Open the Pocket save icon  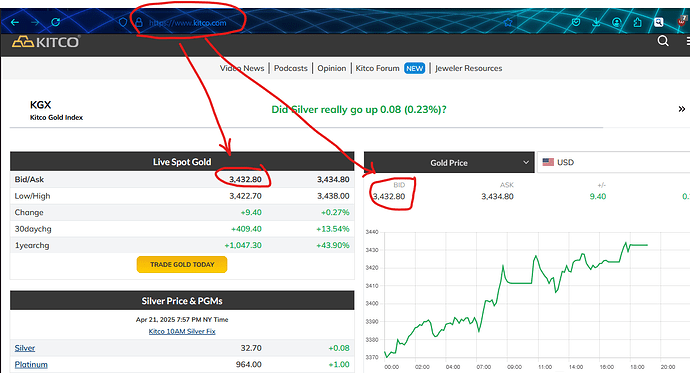[x=576, y=22]
